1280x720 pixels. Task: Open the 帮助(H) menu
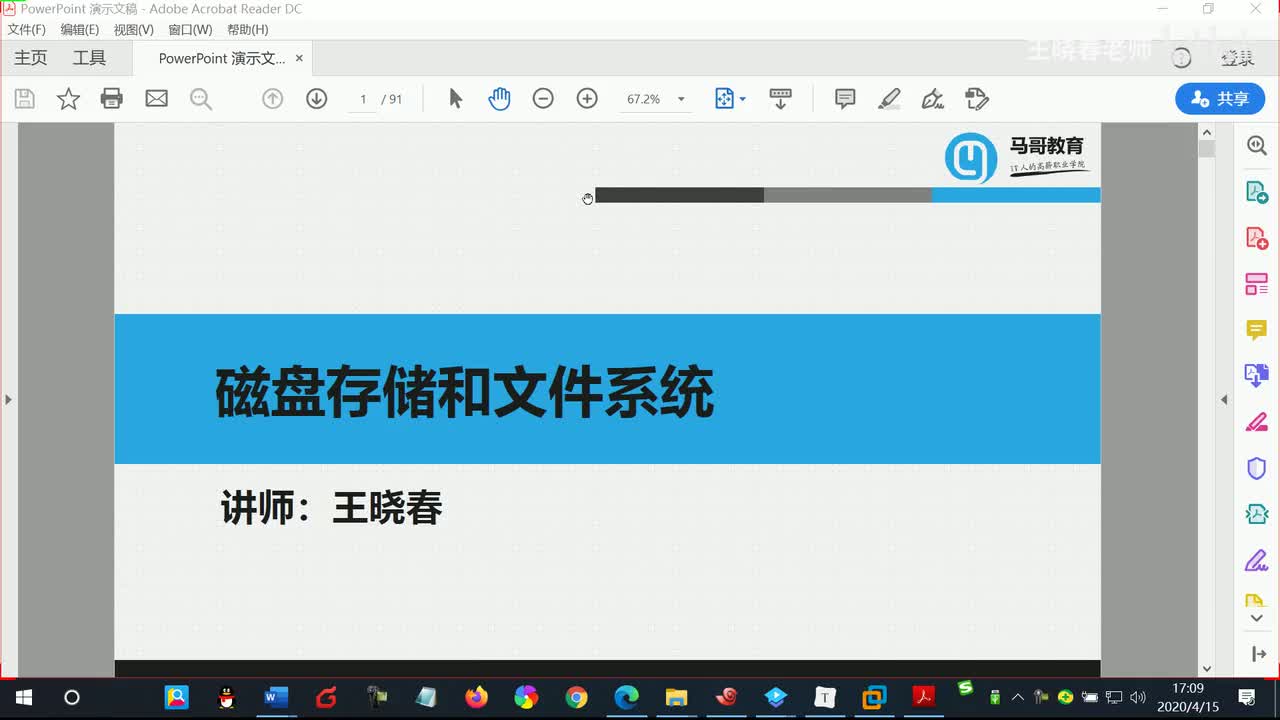(x=248, y=30)
